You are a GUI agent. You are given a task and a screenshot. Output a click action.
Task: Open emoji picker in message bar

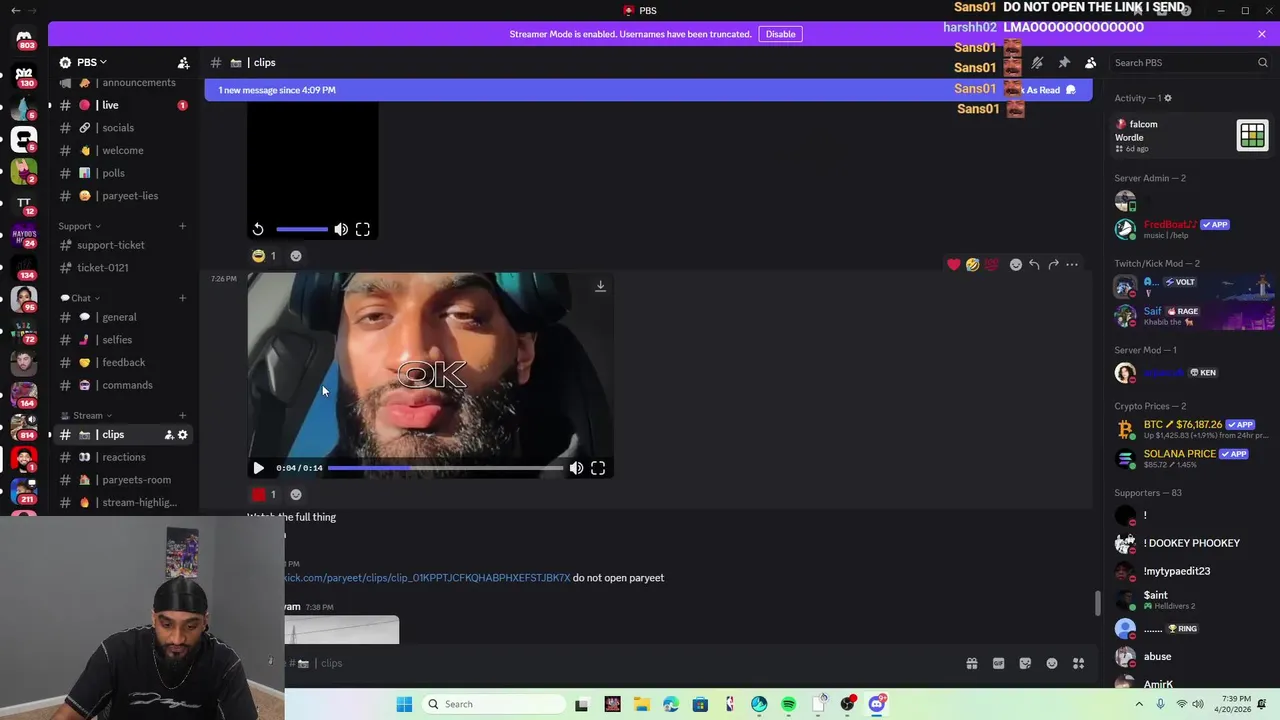[1052, 663]
